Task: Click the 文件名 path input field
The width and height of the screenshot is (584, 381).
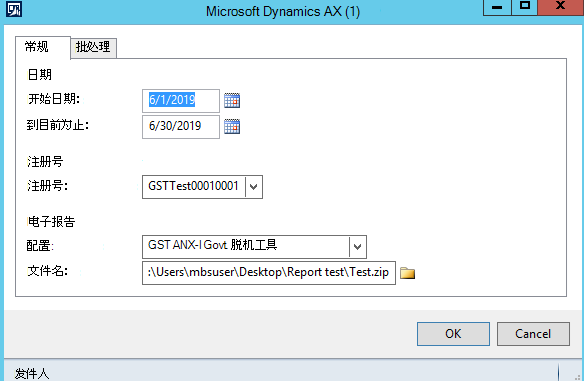Action: click(269, 273)
